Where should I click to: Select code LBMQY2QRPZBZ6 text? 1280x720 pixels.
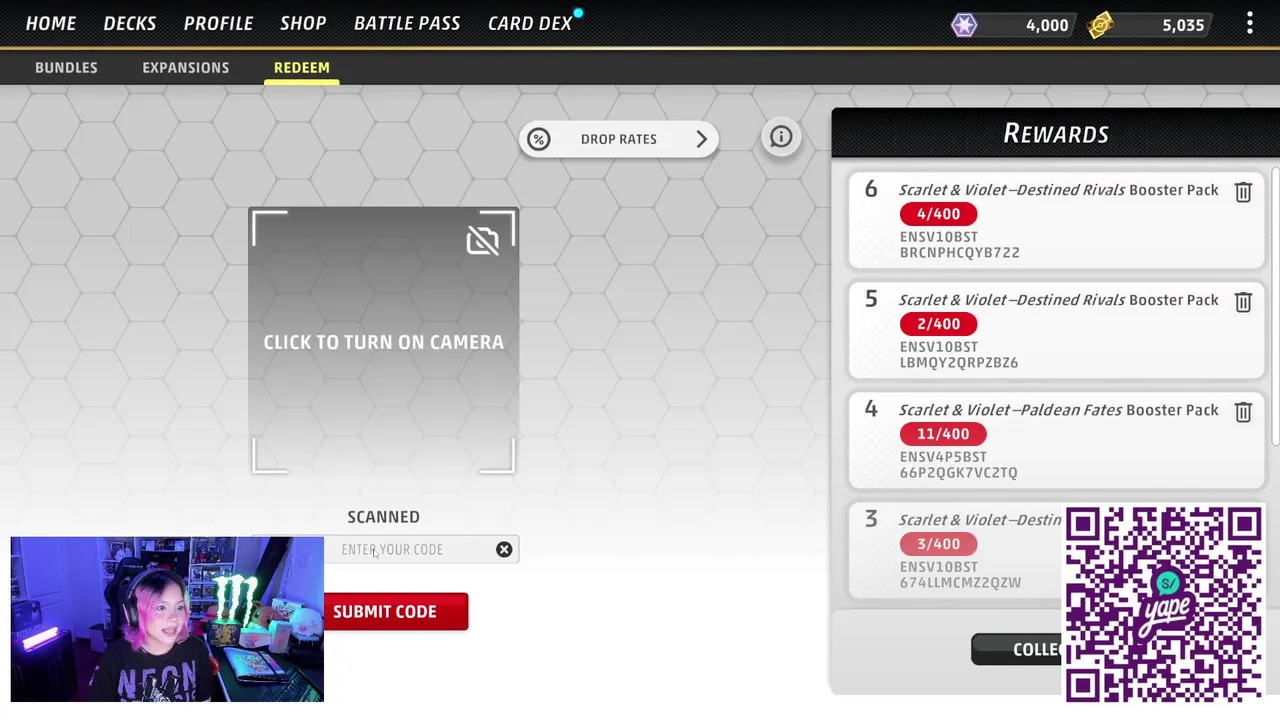959,363
